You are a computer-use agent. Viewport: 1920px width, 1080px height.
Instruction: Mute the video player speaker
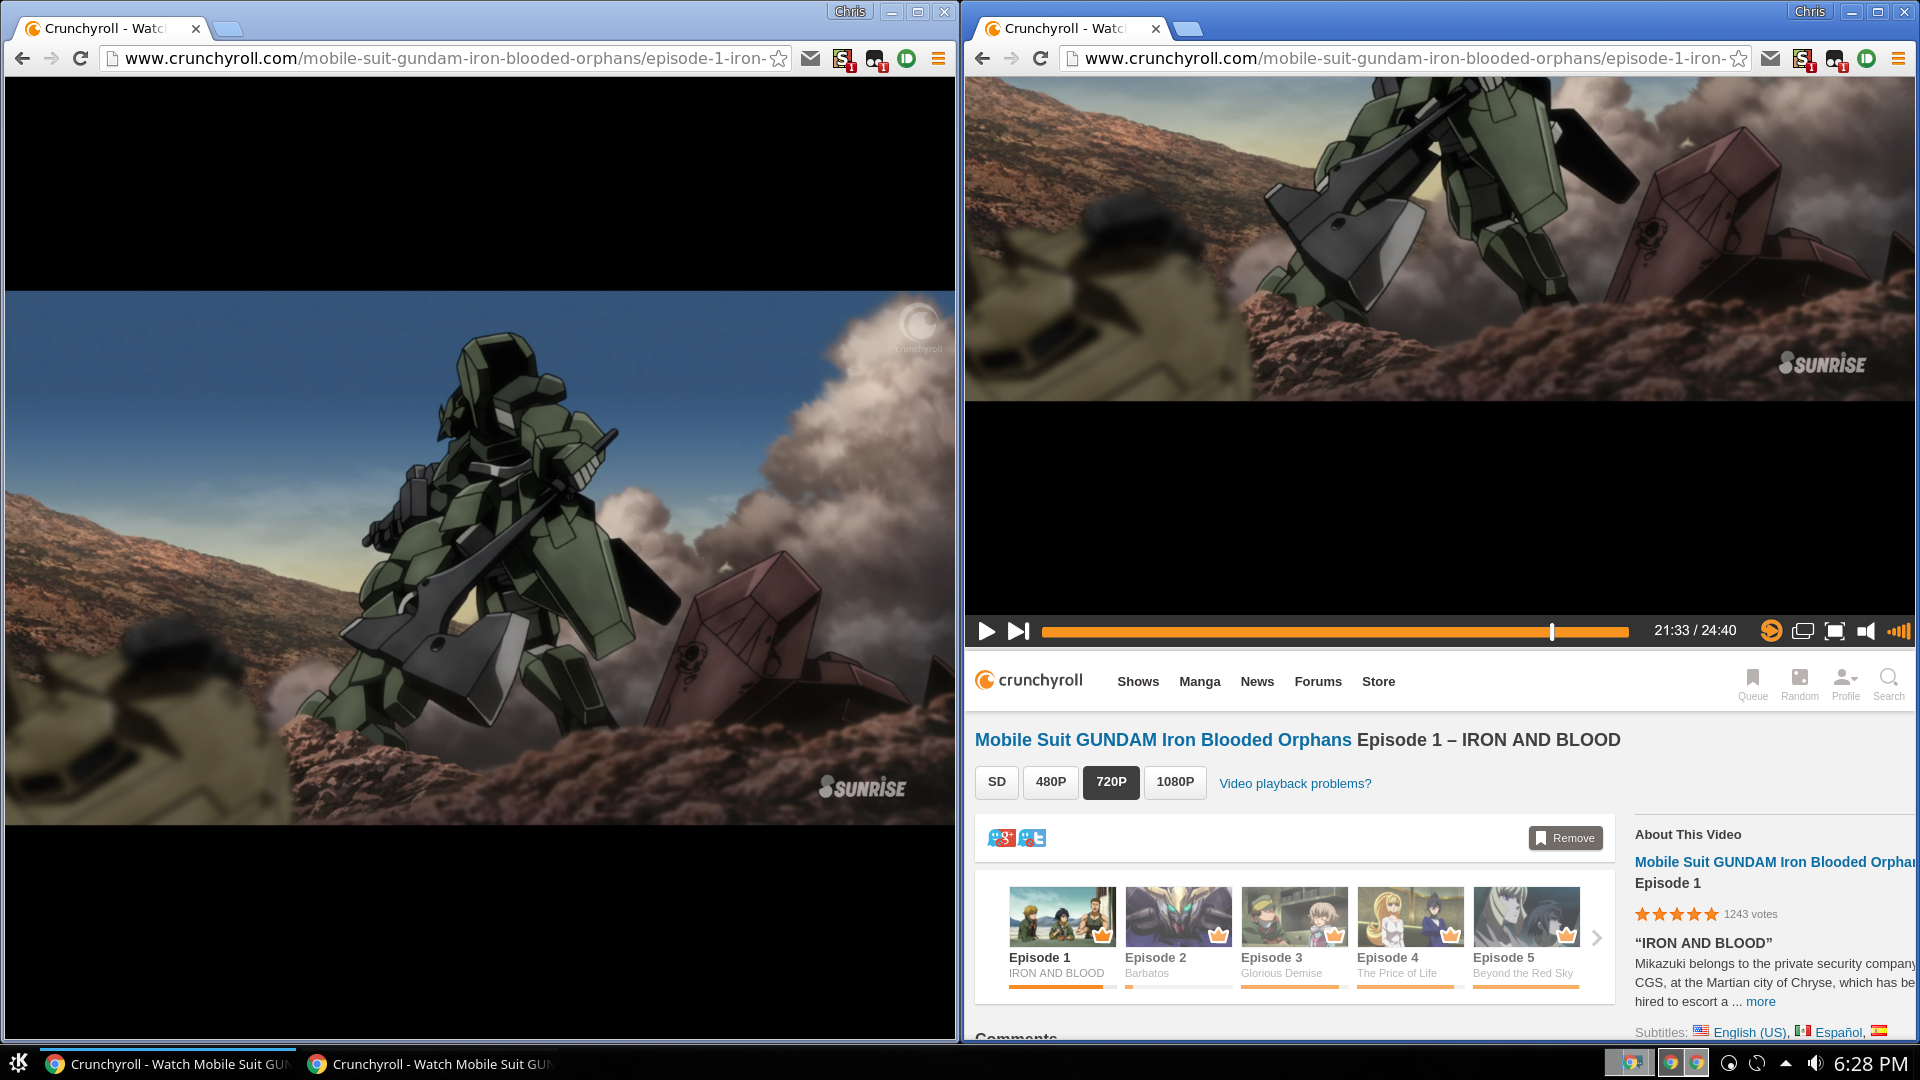(x=1866, y=631)
